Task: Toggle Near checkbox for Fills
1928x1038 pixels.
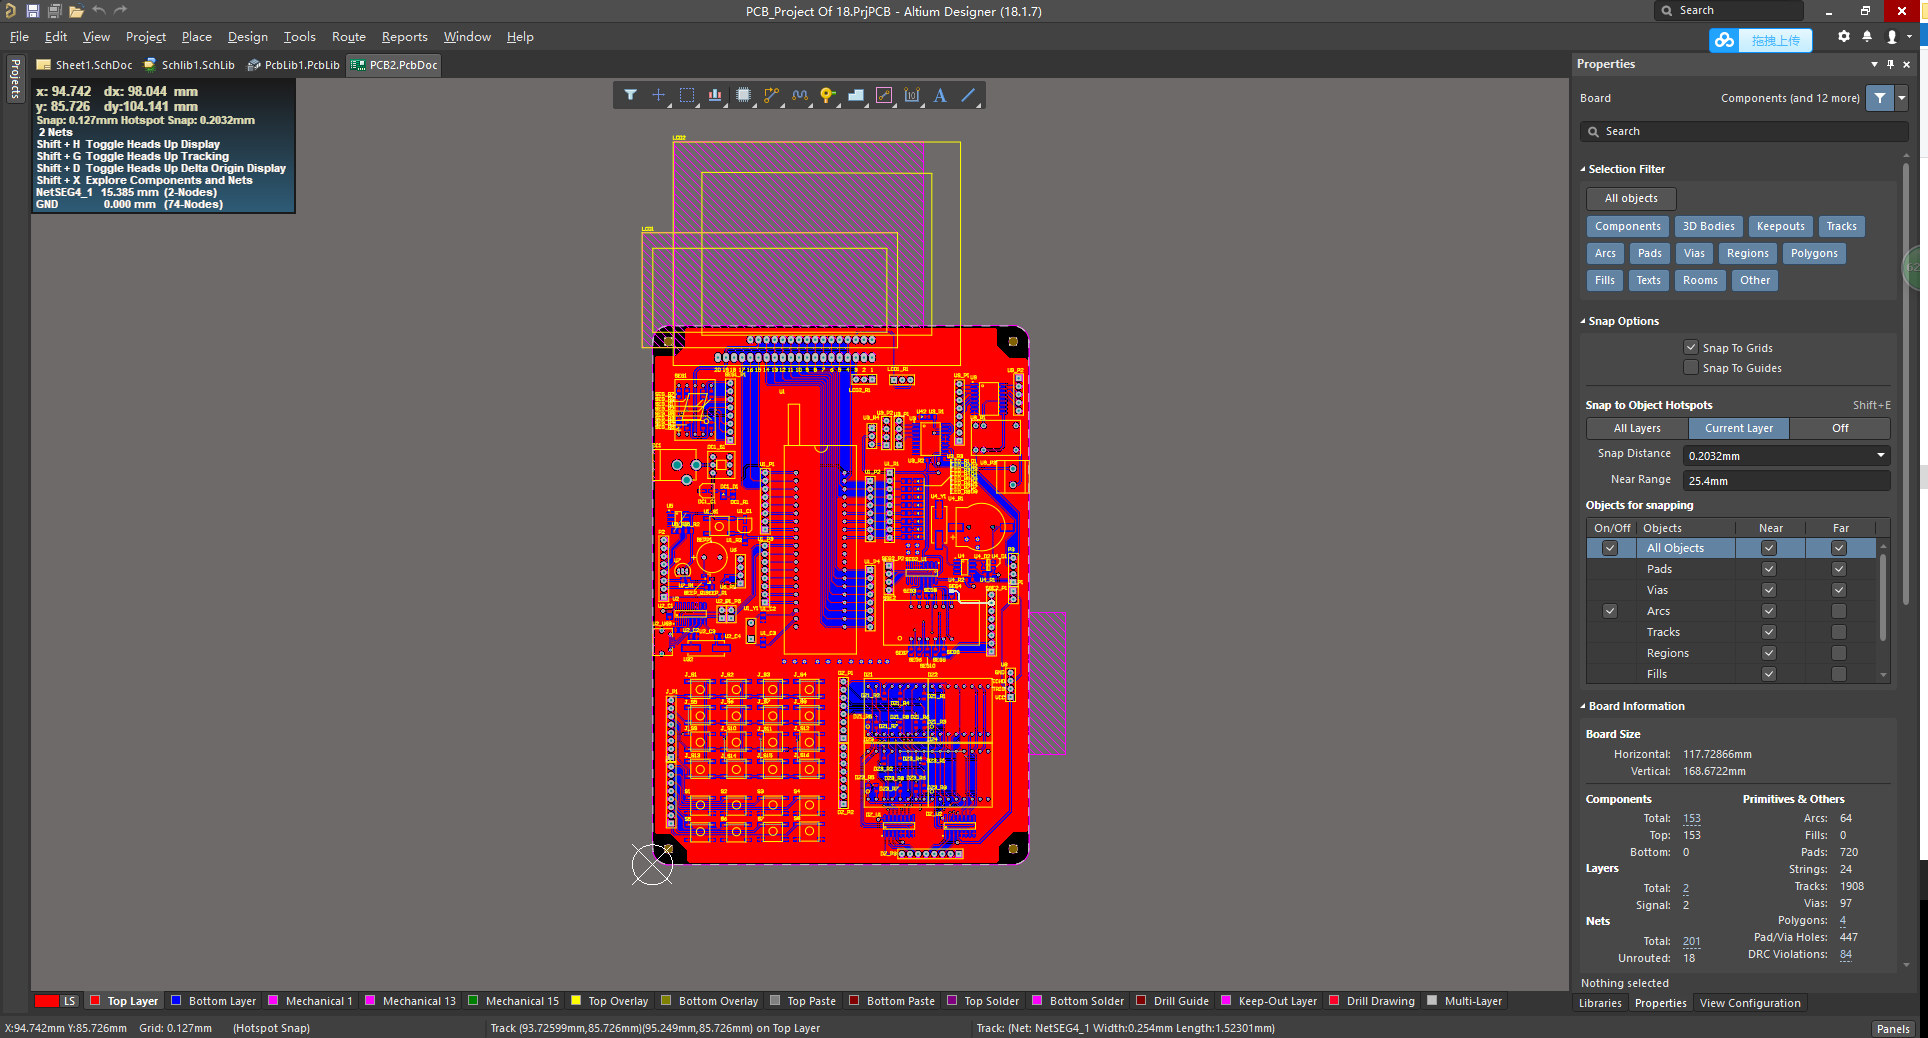Action: (x=1769, y=674)
